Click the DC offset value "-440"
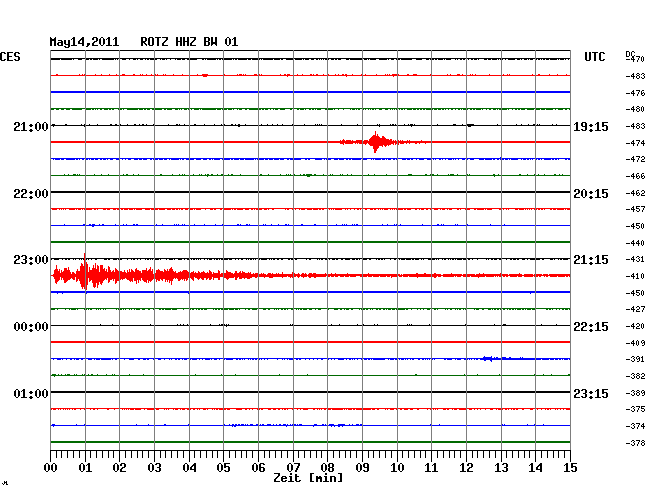650x494 pixels. 635,243
